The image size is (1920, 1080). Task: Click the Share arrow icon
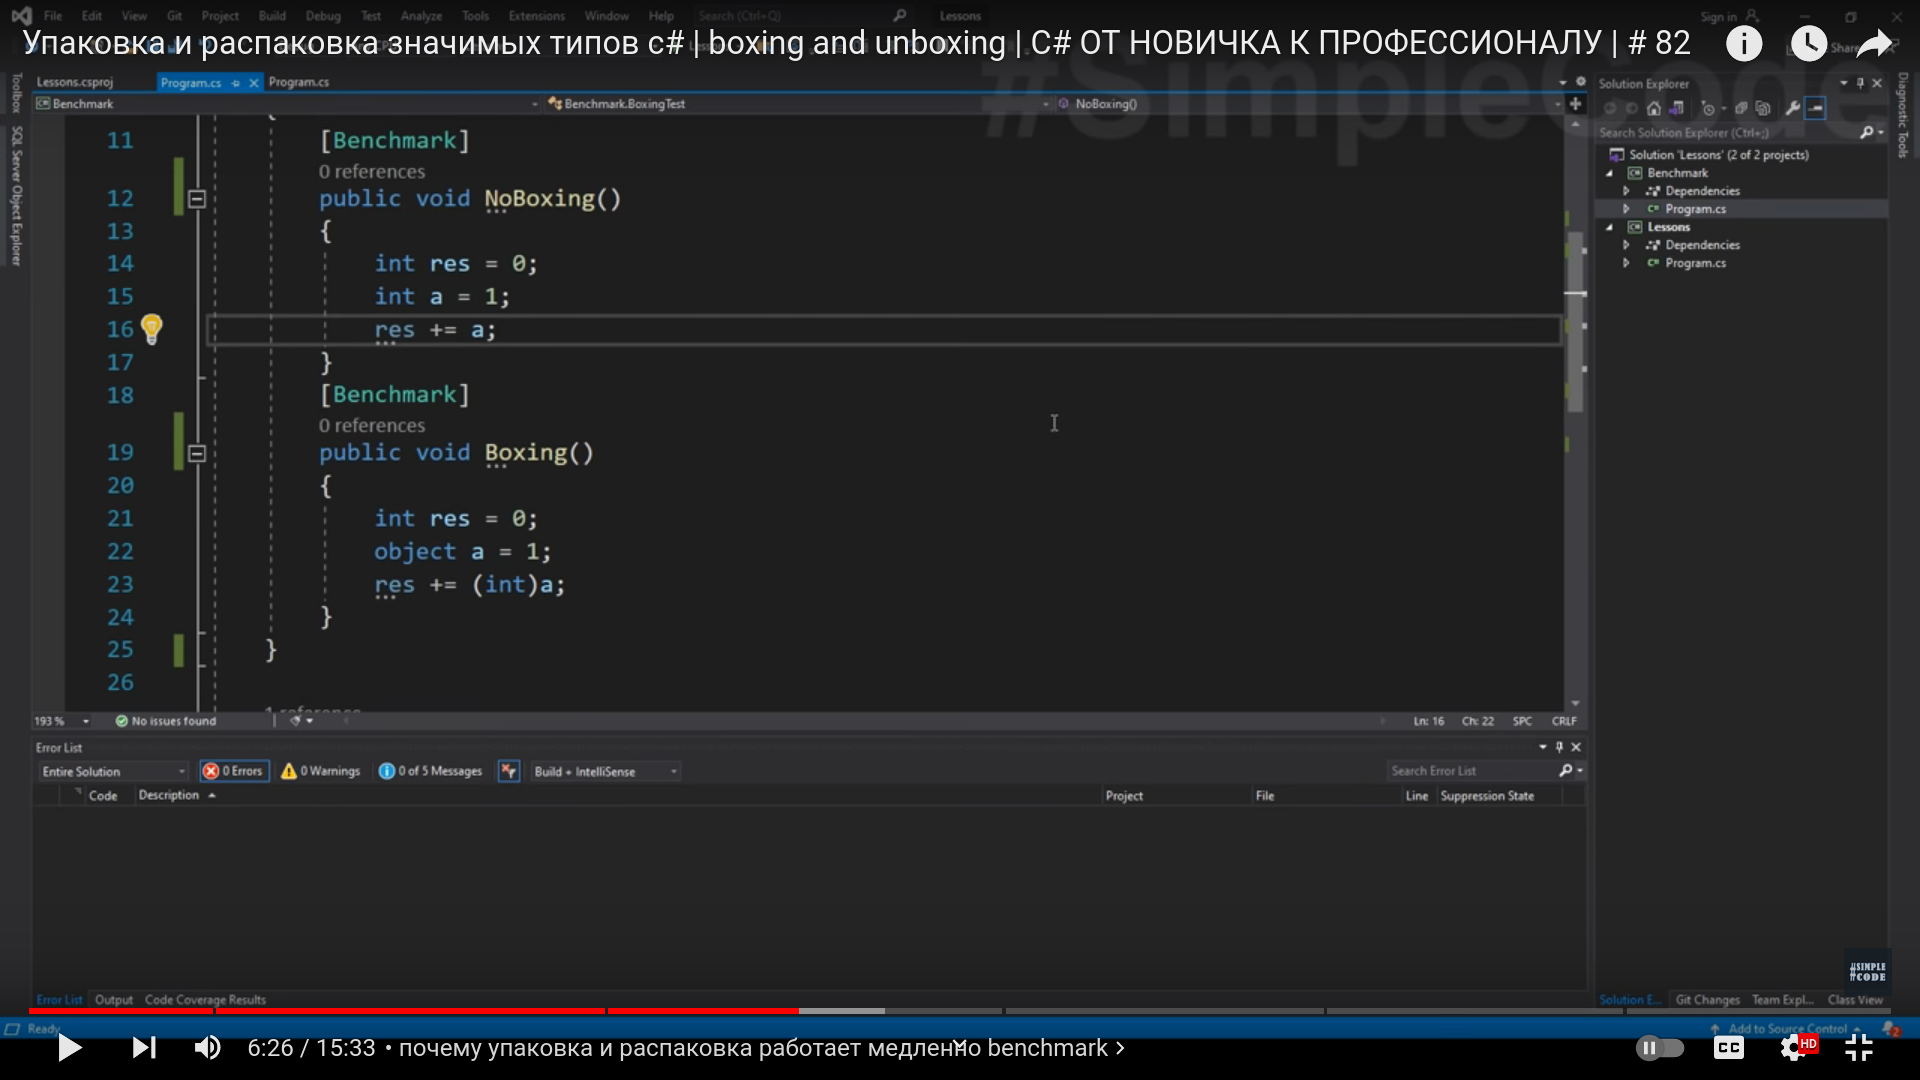point(1874,44)
